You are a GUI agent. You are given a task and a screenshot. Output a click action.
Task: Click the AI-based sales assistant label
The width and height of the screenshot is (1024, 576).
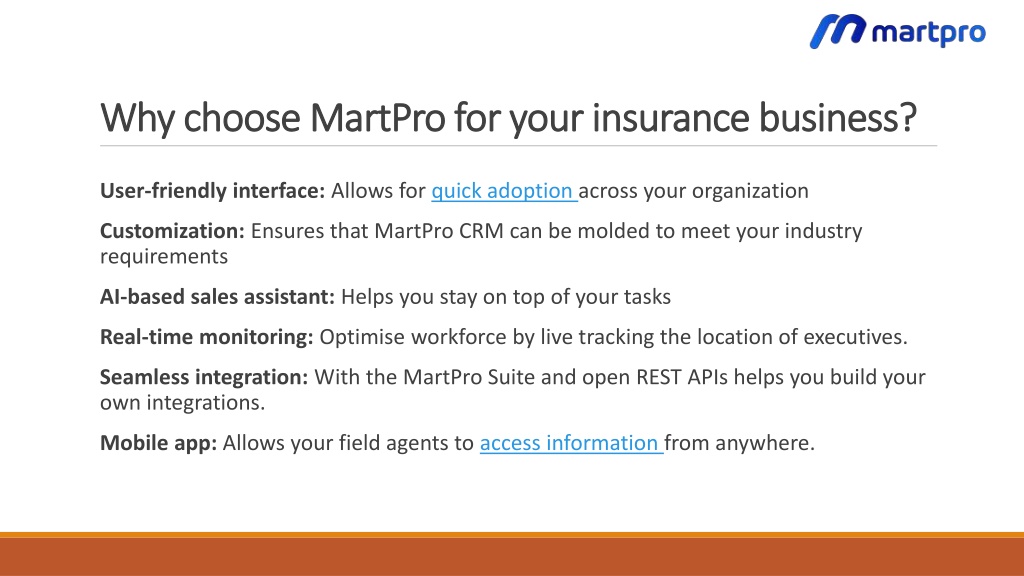click(x=217, y=296)
